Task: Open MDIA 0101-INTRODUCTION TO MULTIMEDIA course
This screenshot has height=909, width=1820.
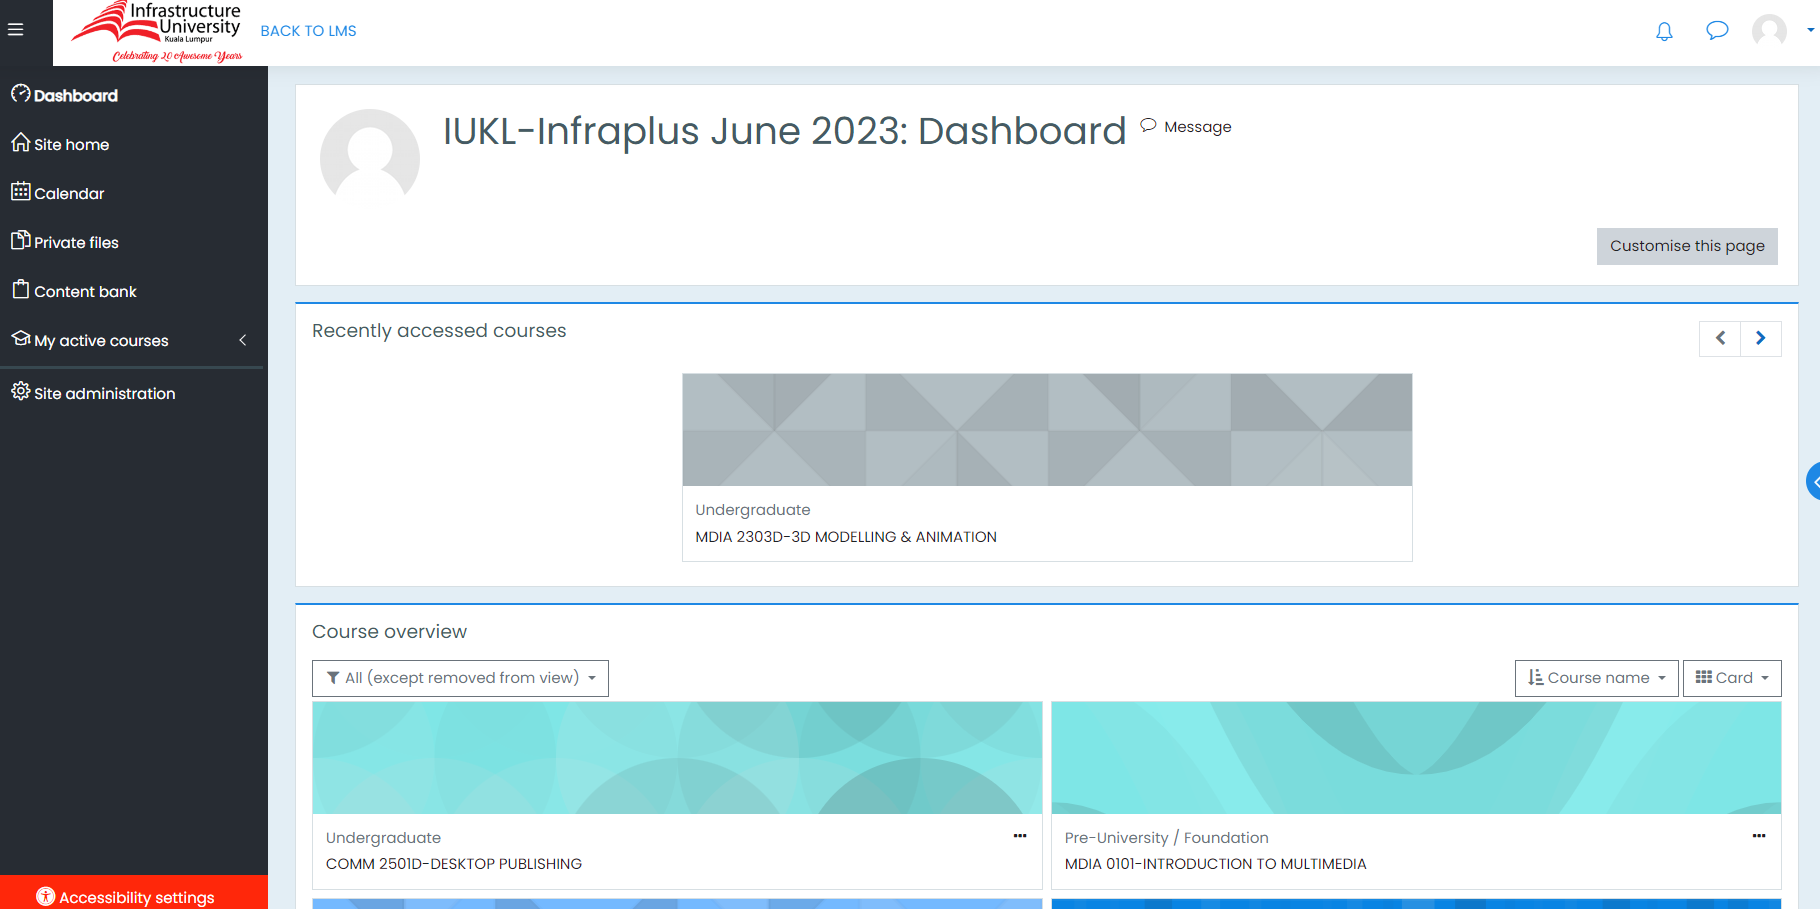Action: pos(1215,864)
